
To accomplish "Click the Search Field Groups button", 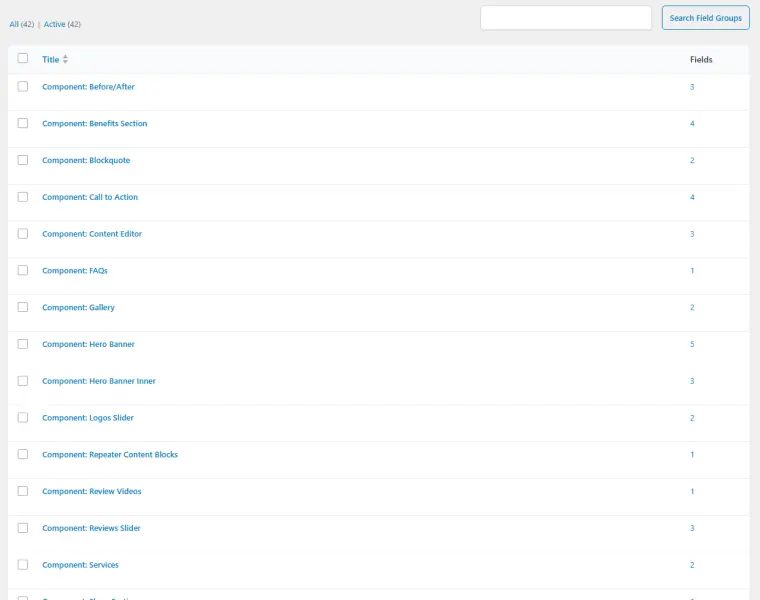I will [x=706, y=18].
